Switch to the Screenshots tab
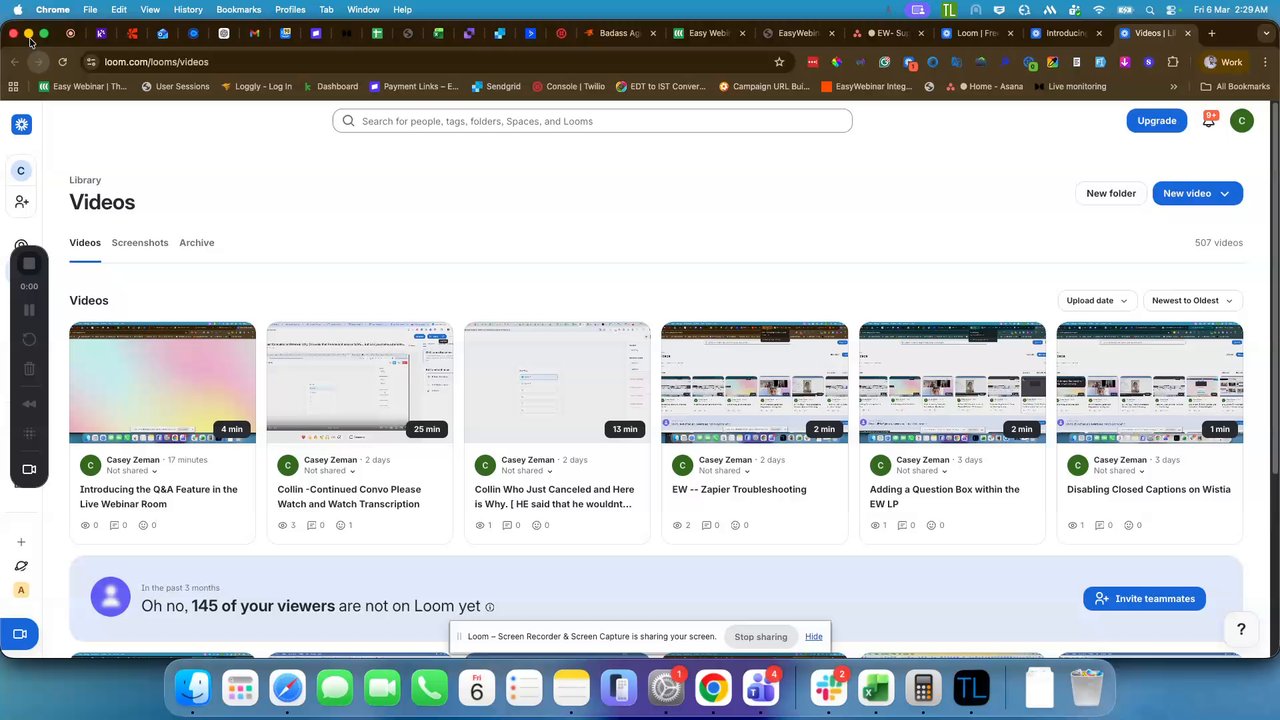Screen dimensions: 1280x720 pos(140,243)
